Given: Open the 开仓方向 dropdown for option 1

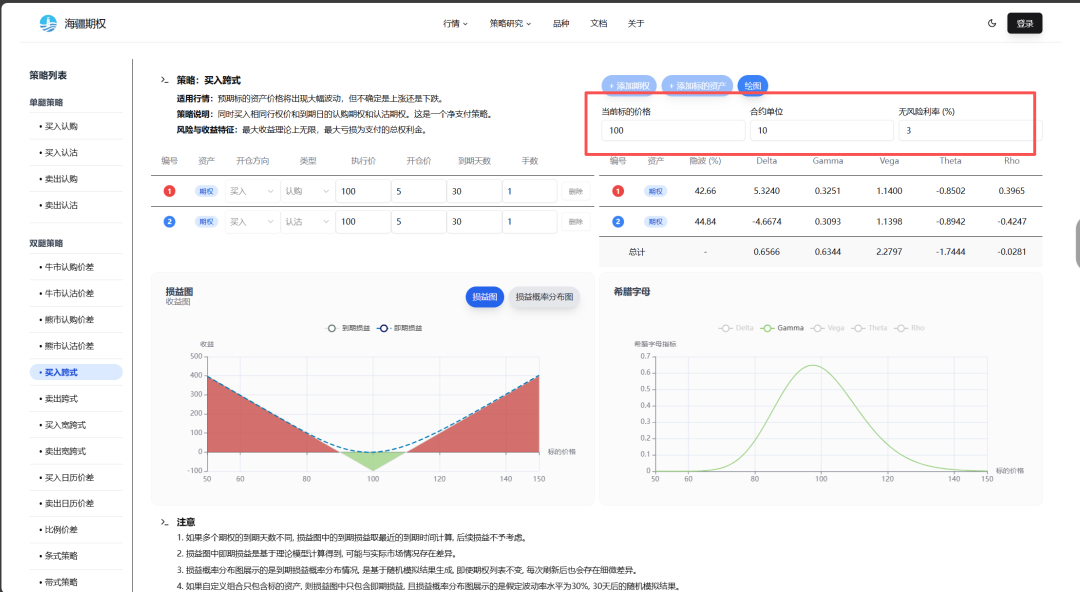Looking at the screenshot, I should point(252,191).
